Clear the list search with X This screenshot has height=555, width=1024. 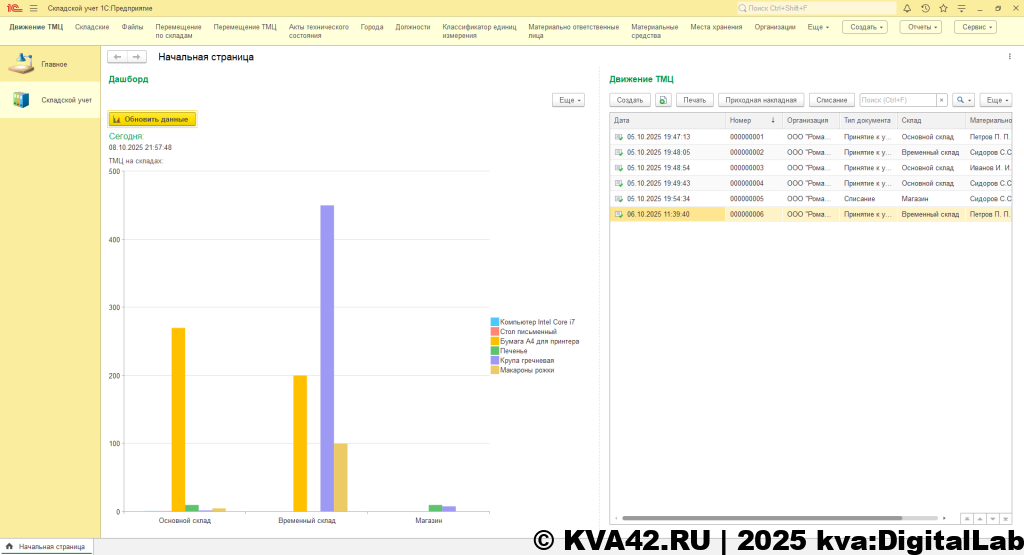click(941, 100)
